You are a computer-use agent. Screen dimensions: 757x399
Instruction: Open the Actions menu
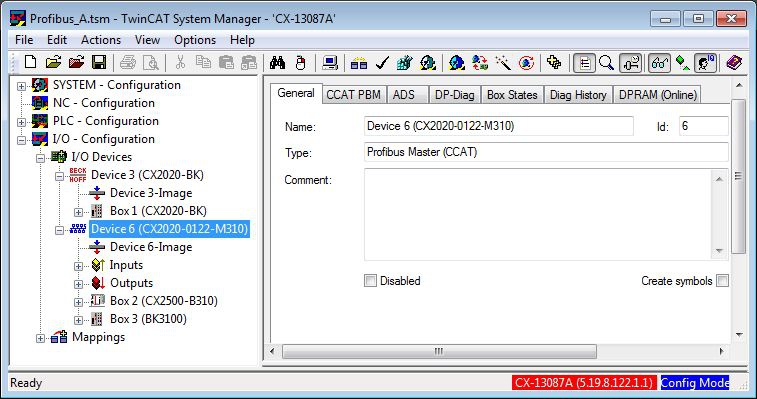click(101, 40)
